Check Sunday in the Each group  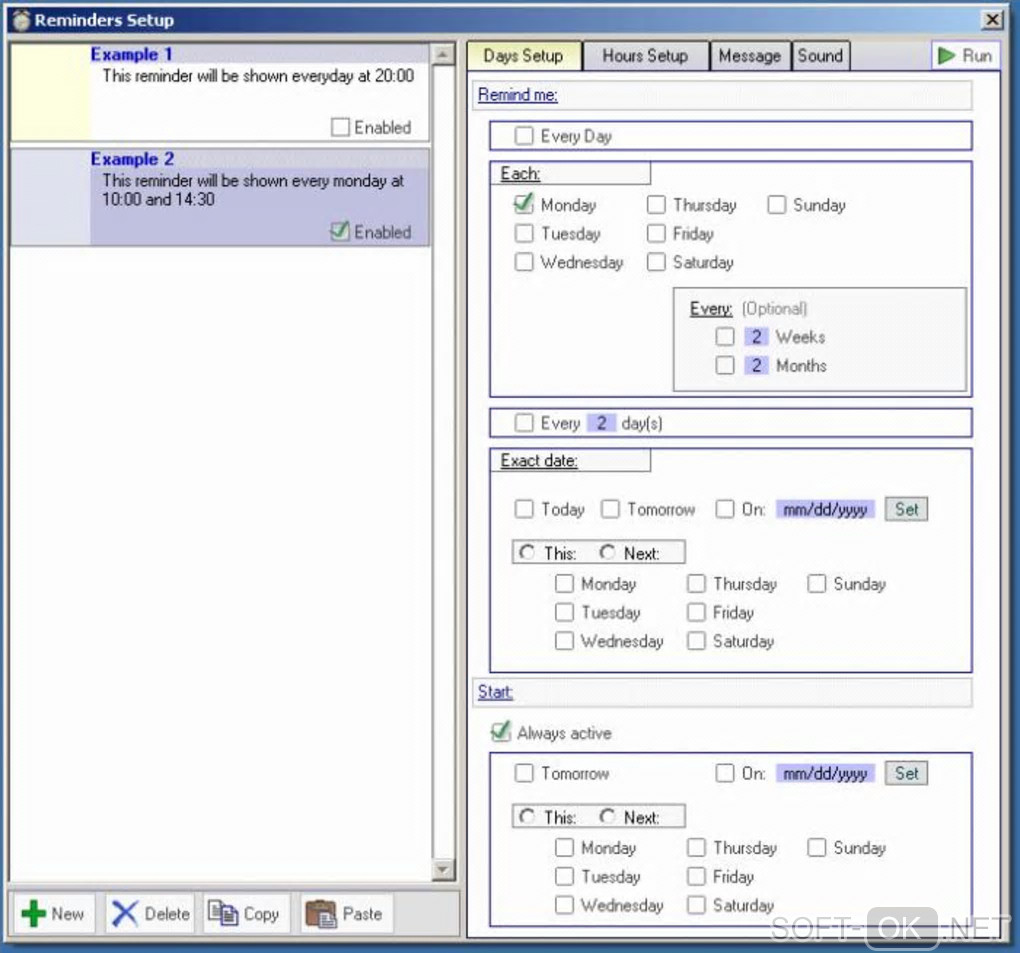[776, 205]
